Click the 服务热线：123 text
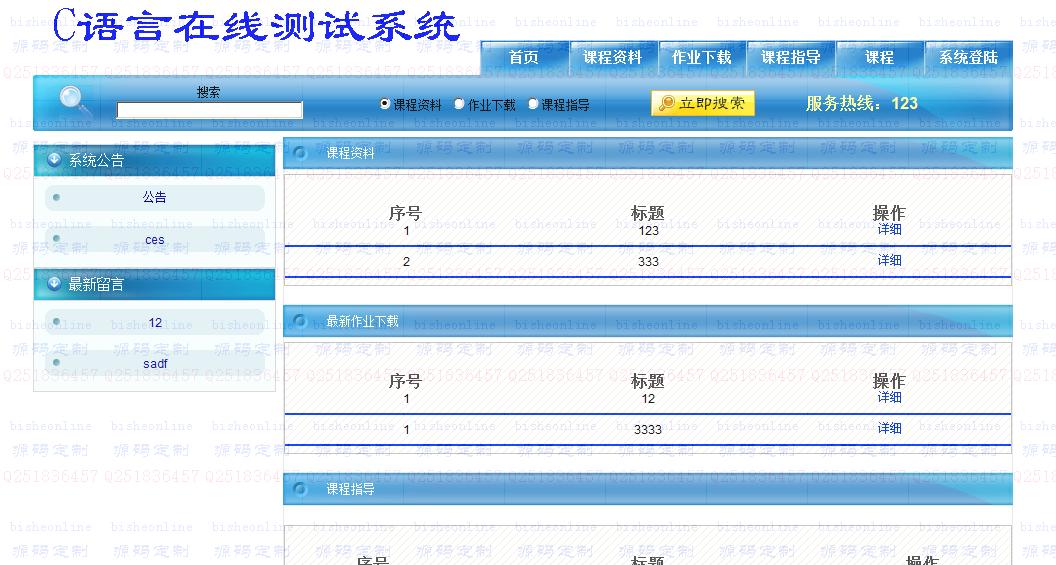This screenshot has height=565, width=1056. (861, 103)
